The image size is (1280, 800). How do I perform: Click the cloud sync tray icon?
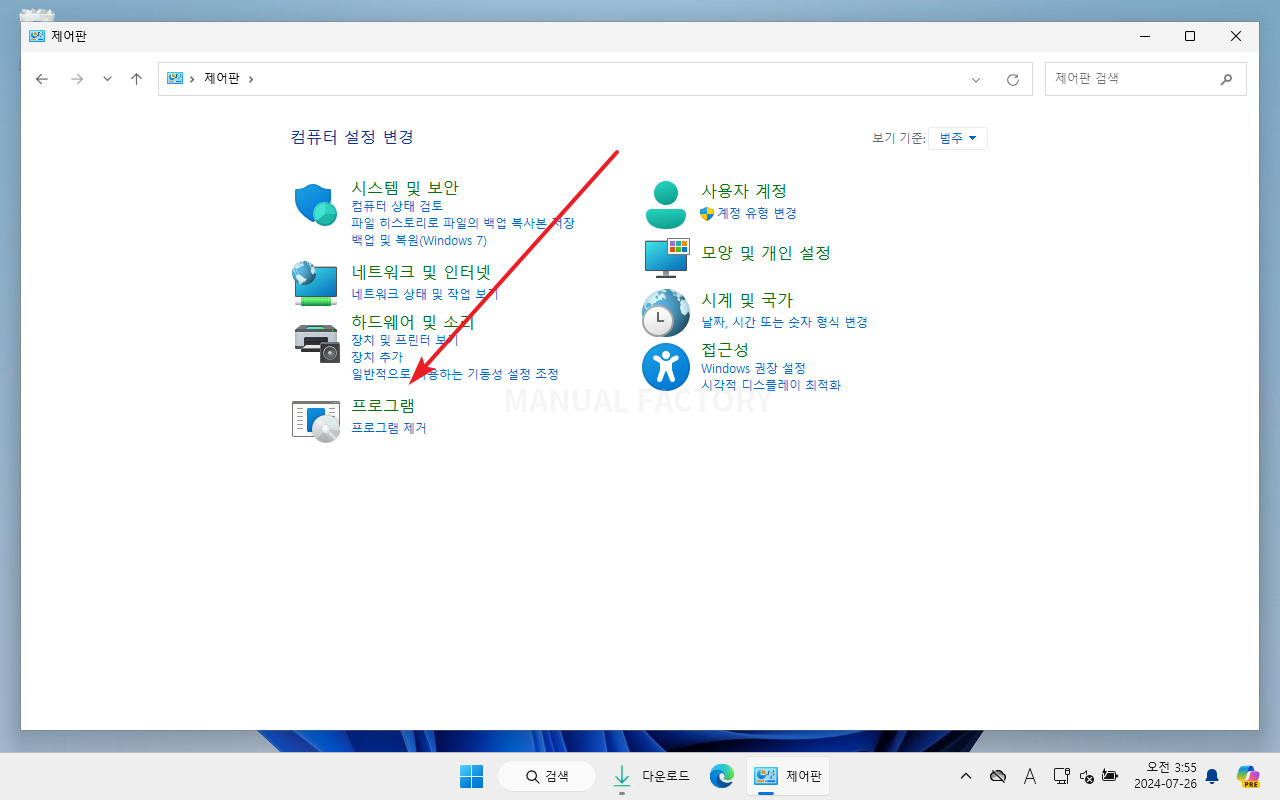[997, 776]
